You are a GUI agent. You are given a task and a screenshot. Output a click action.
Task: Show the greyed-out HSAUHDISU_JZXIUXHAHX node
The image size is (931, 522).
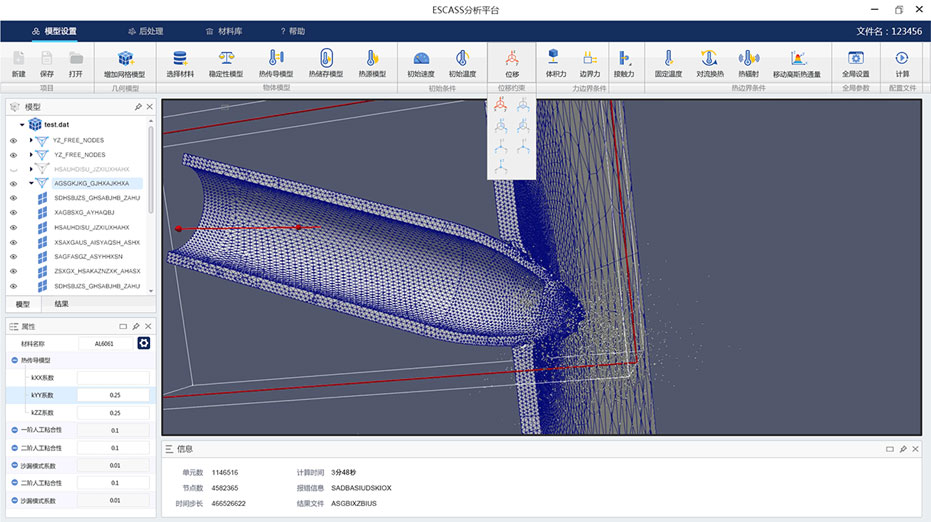[x=14, y=170]
